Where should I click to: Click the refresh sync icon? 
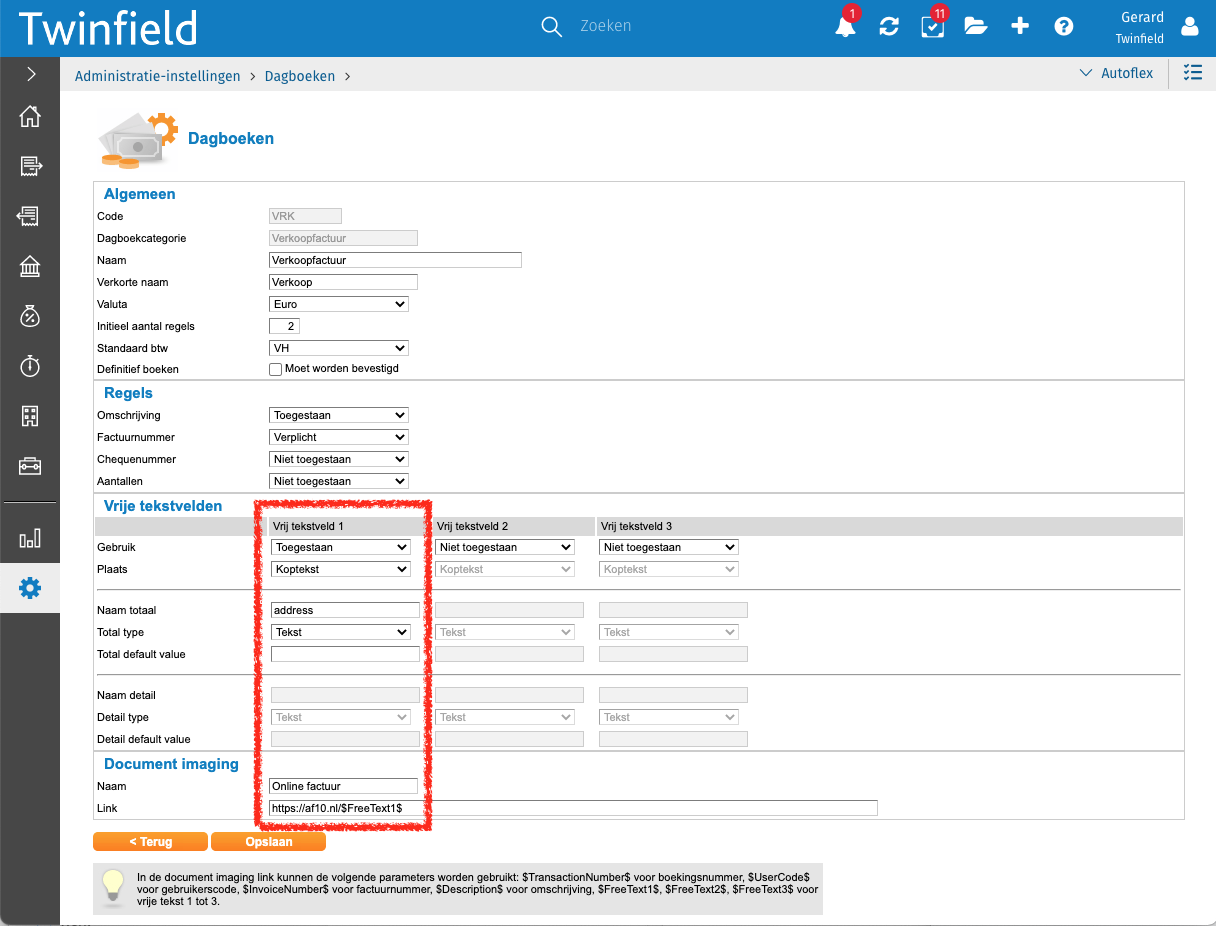pos(889,27)
